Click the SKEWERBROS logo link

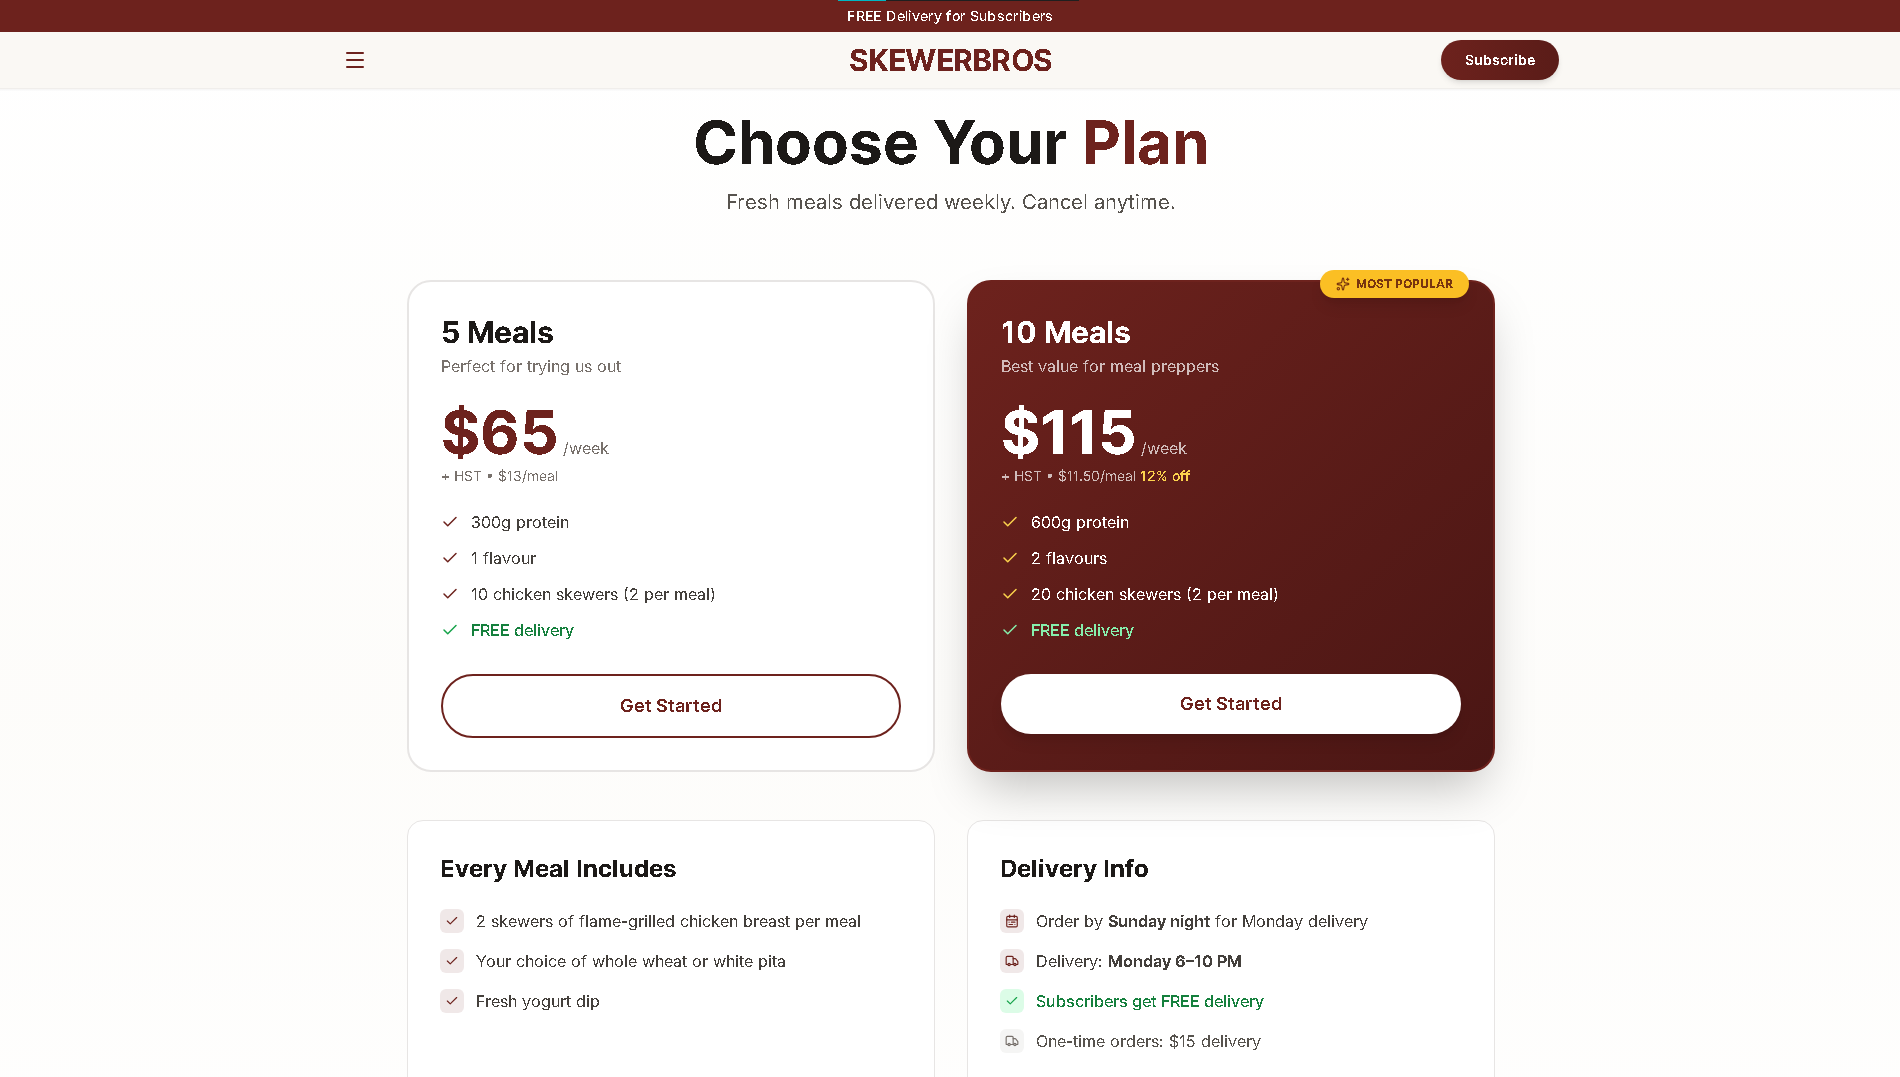pos(950,60)
